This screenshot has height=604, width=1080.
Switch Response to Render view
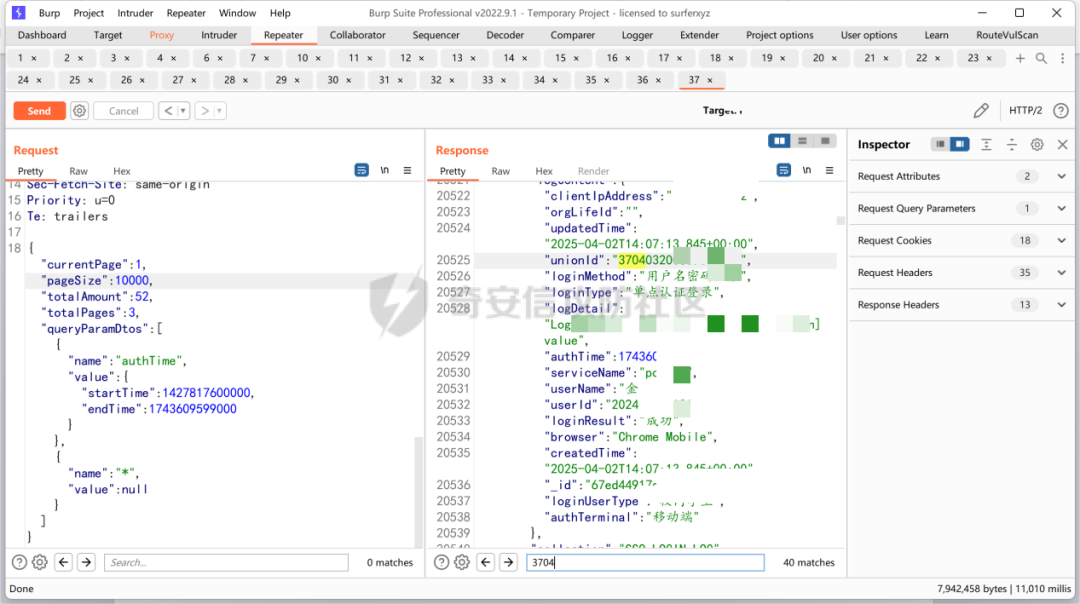tap(594, 171)
